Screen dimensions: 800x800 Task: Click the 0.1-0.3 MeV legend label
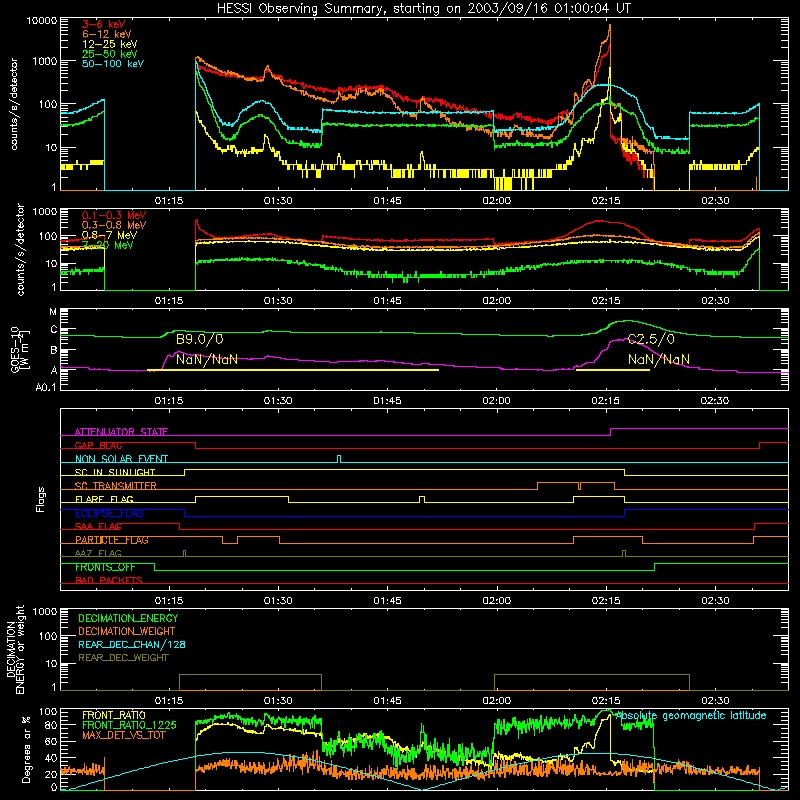coord(114,215)
